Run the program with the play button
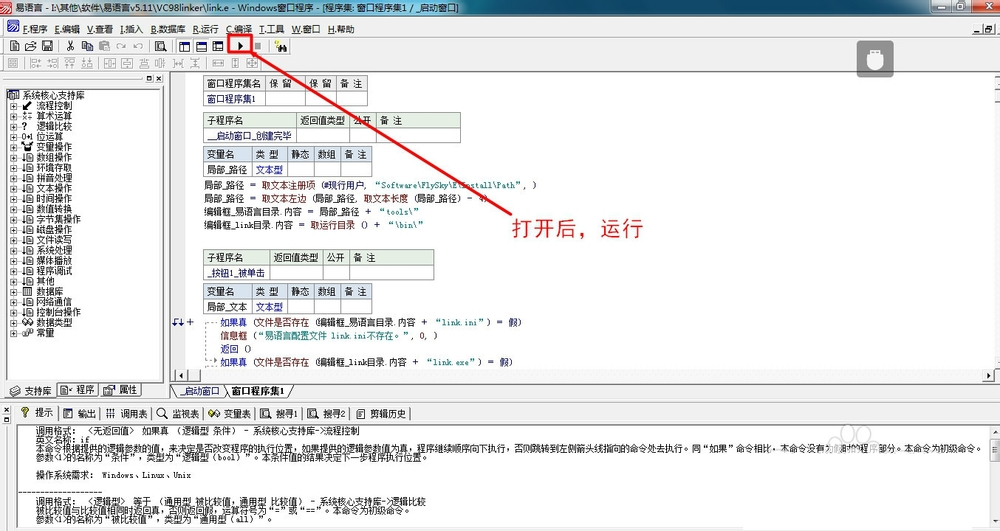The image size is (1000, 531). coord(240,46)
